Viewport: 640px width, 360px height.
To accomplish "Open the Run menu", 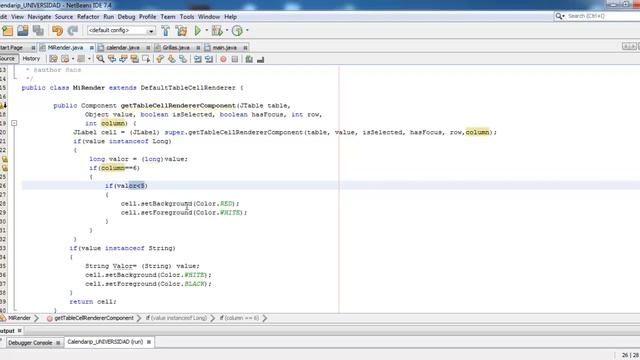I will pos(109,17).
